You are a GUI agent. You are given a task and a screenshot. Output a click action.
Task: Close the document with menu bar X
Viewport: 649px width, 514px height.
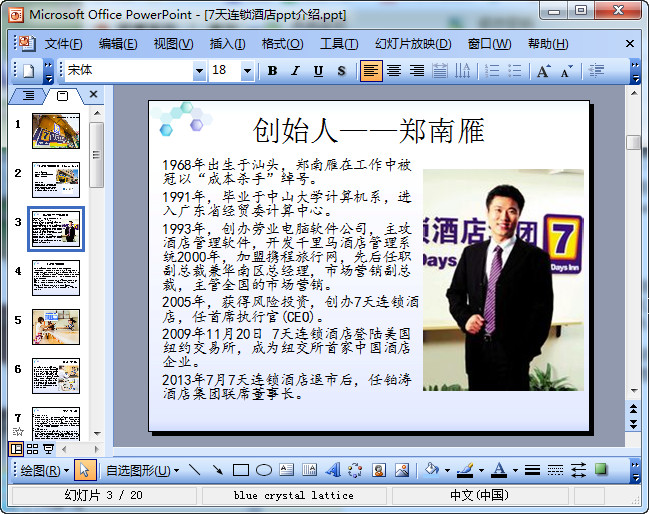pyautogui.click(x=630, y=43)
